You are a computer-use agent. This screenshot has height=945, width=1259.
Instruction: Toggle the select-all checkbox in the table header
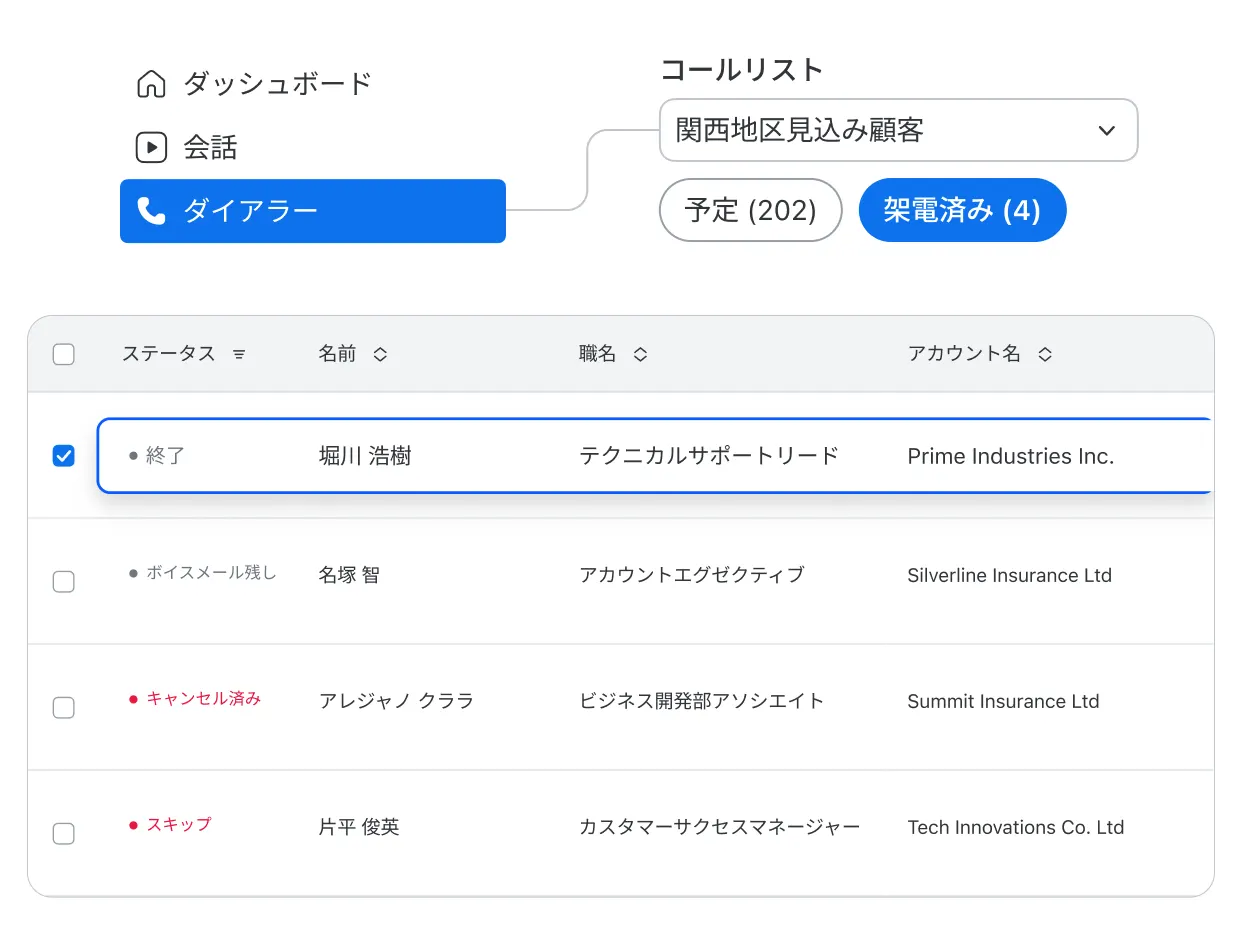pyautogui.click(x=63, y=354)
